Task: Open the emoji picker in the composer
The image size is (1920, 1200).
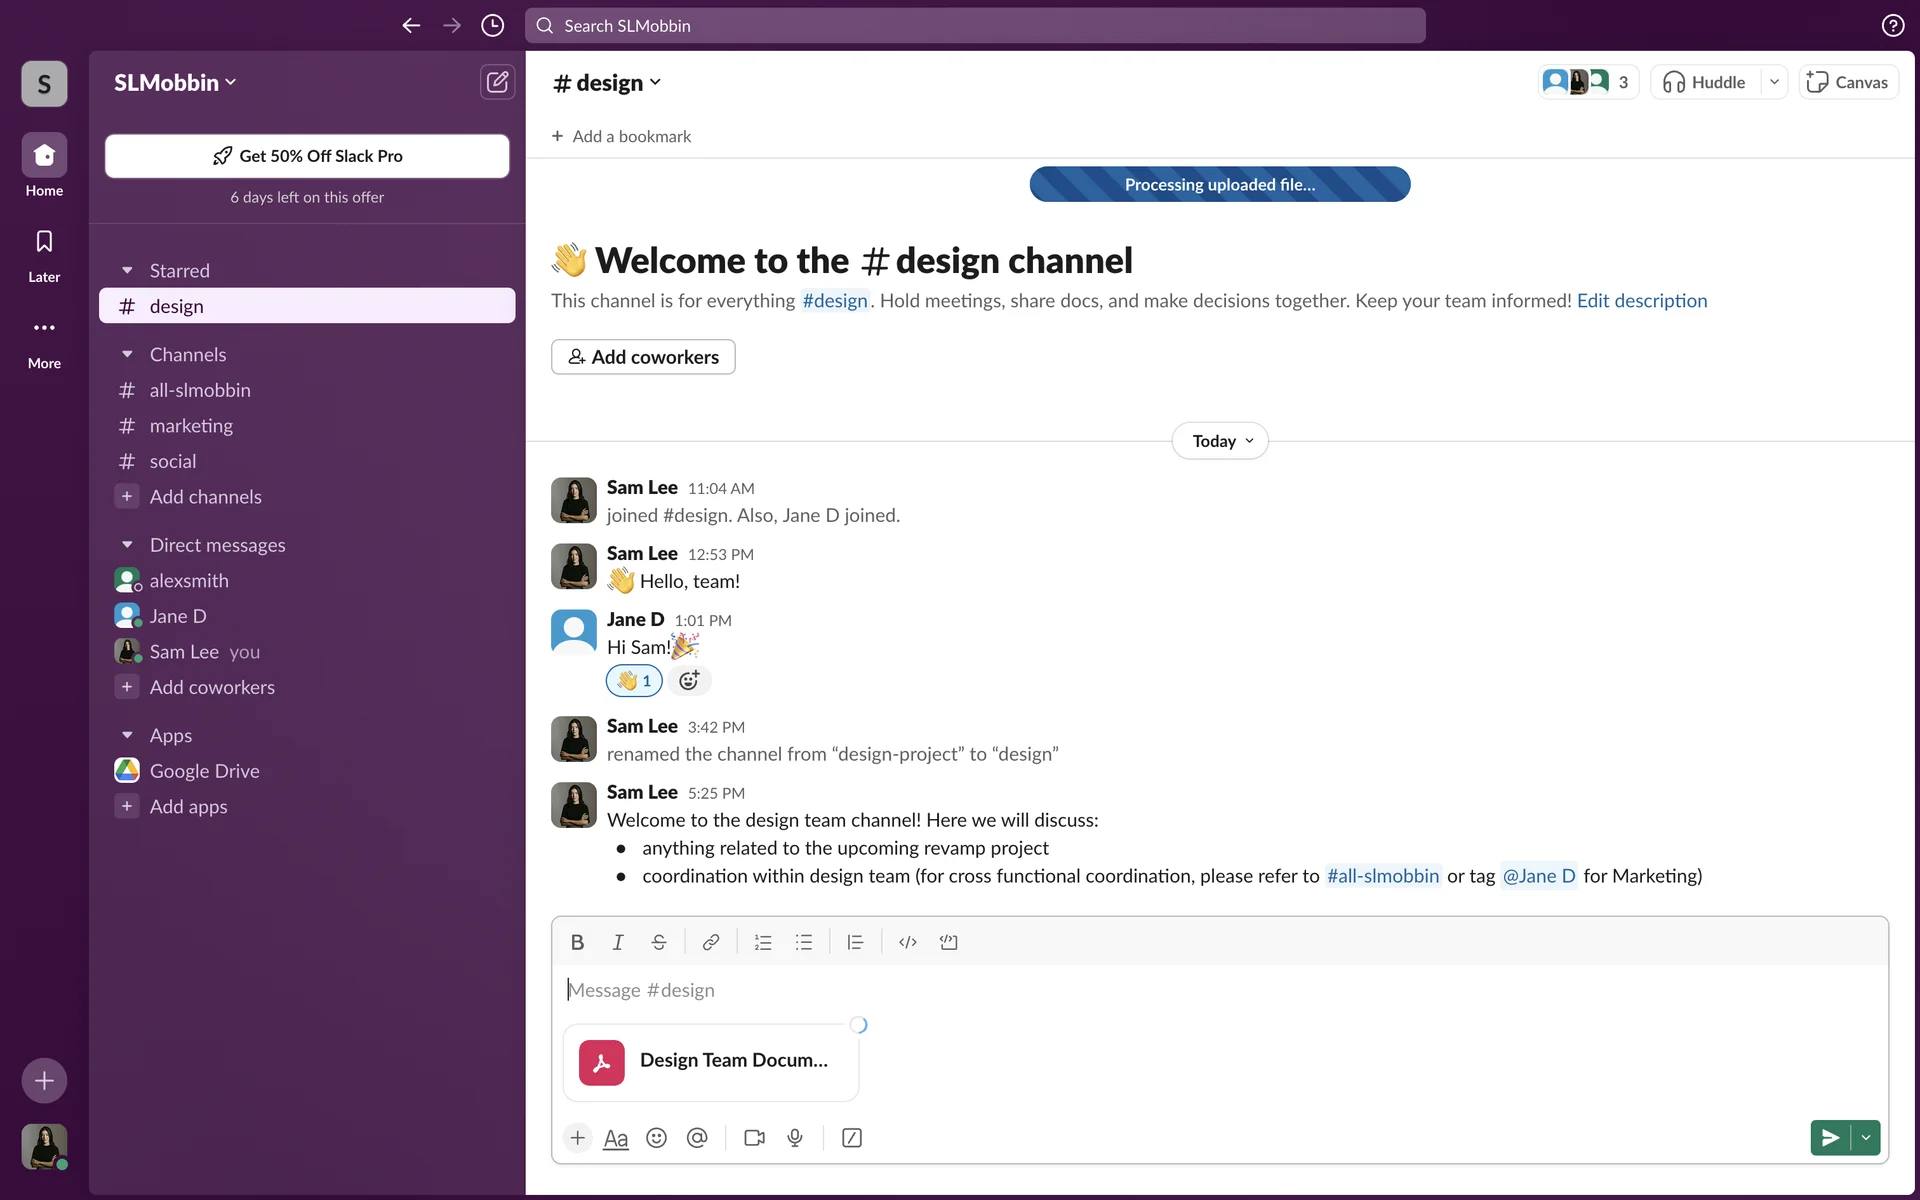Action: tap(656, 1138)
